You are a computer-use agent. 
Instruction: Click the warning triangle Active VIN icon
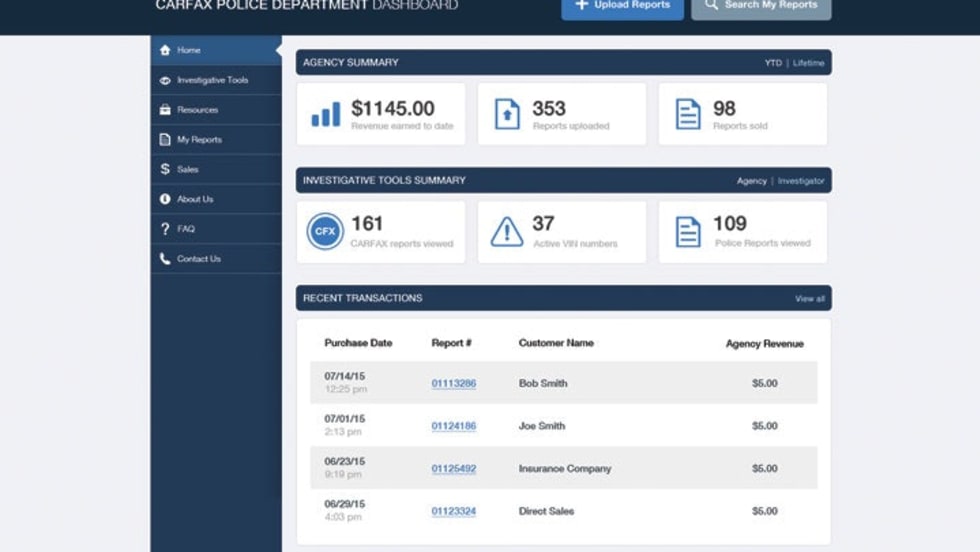507,233
